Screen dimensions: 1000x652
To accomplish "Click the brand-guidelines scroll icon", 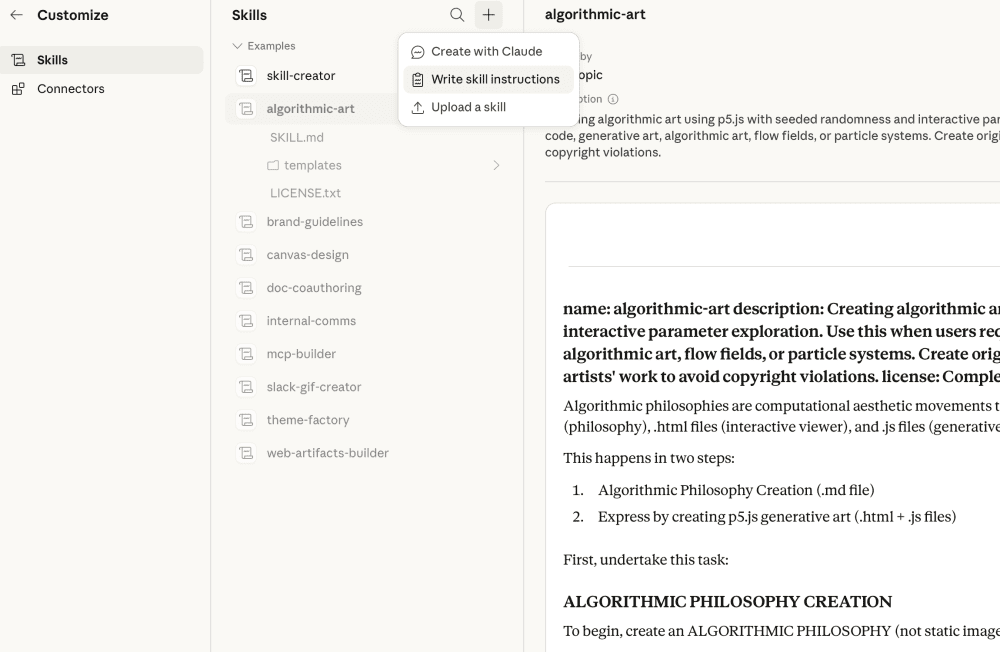I will (x=246, y=222).
